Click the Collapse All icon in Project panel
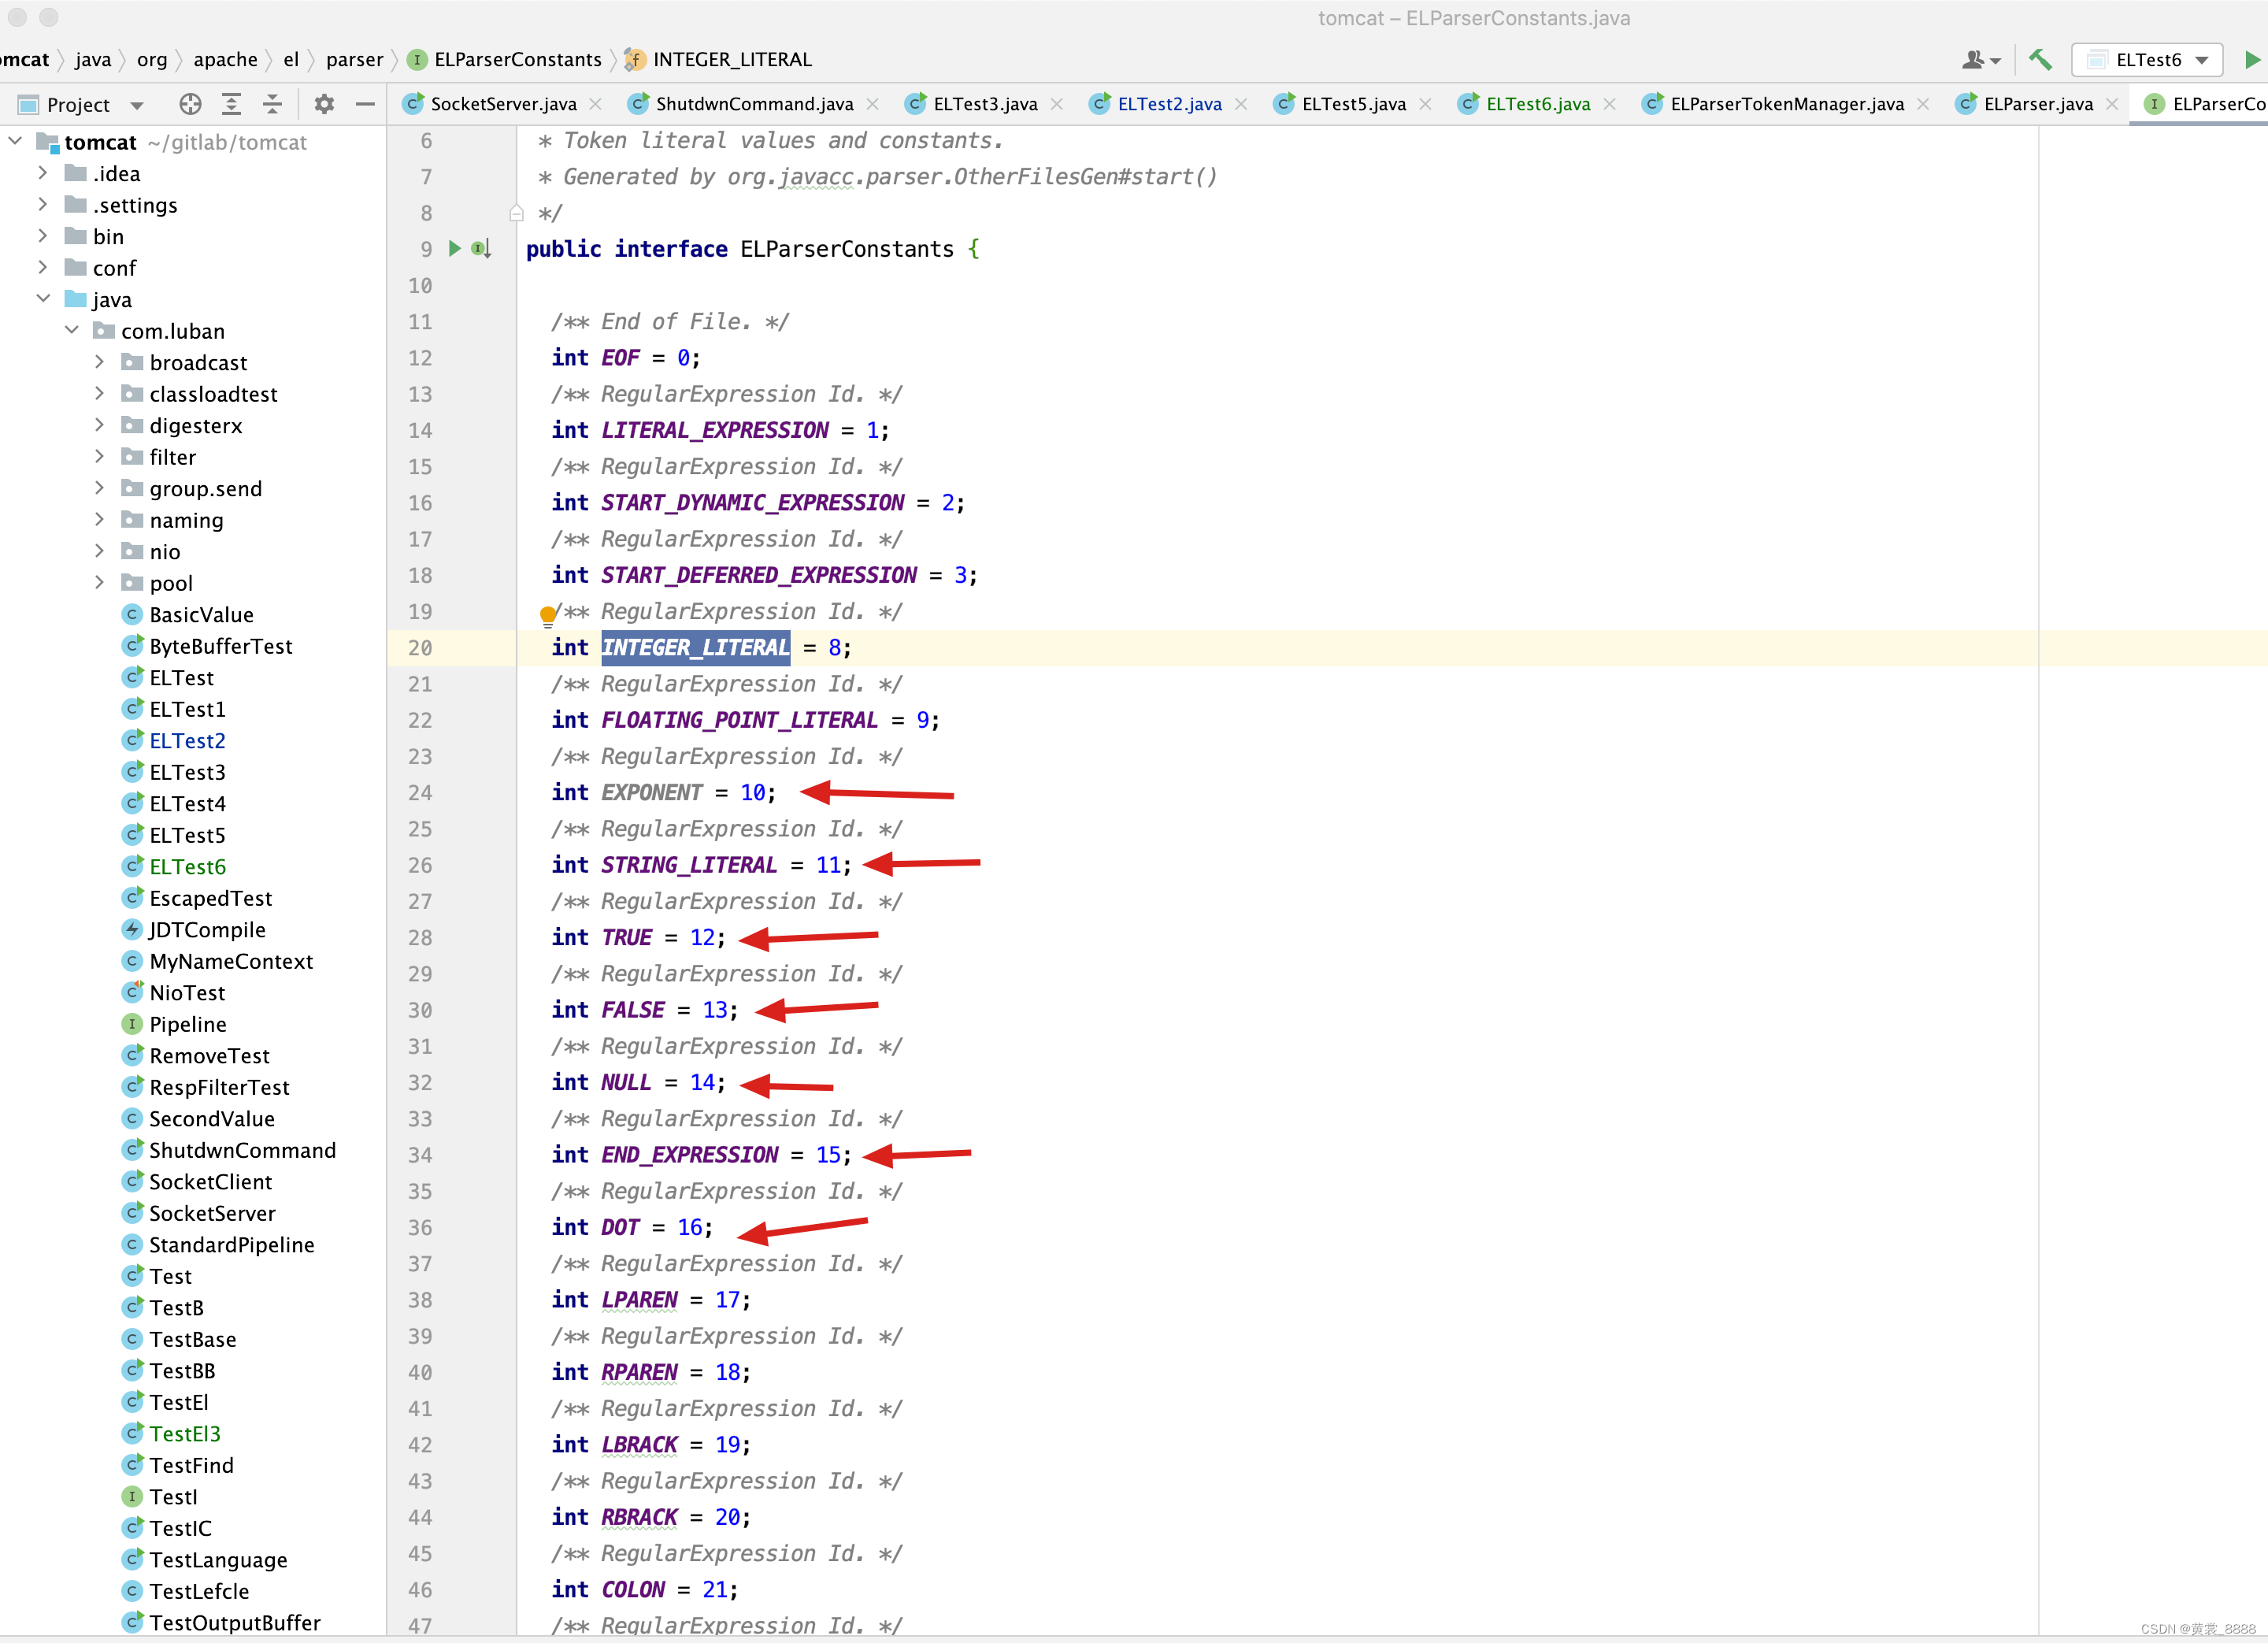This screenshot has width=2268, height=1643. point(272,104)
